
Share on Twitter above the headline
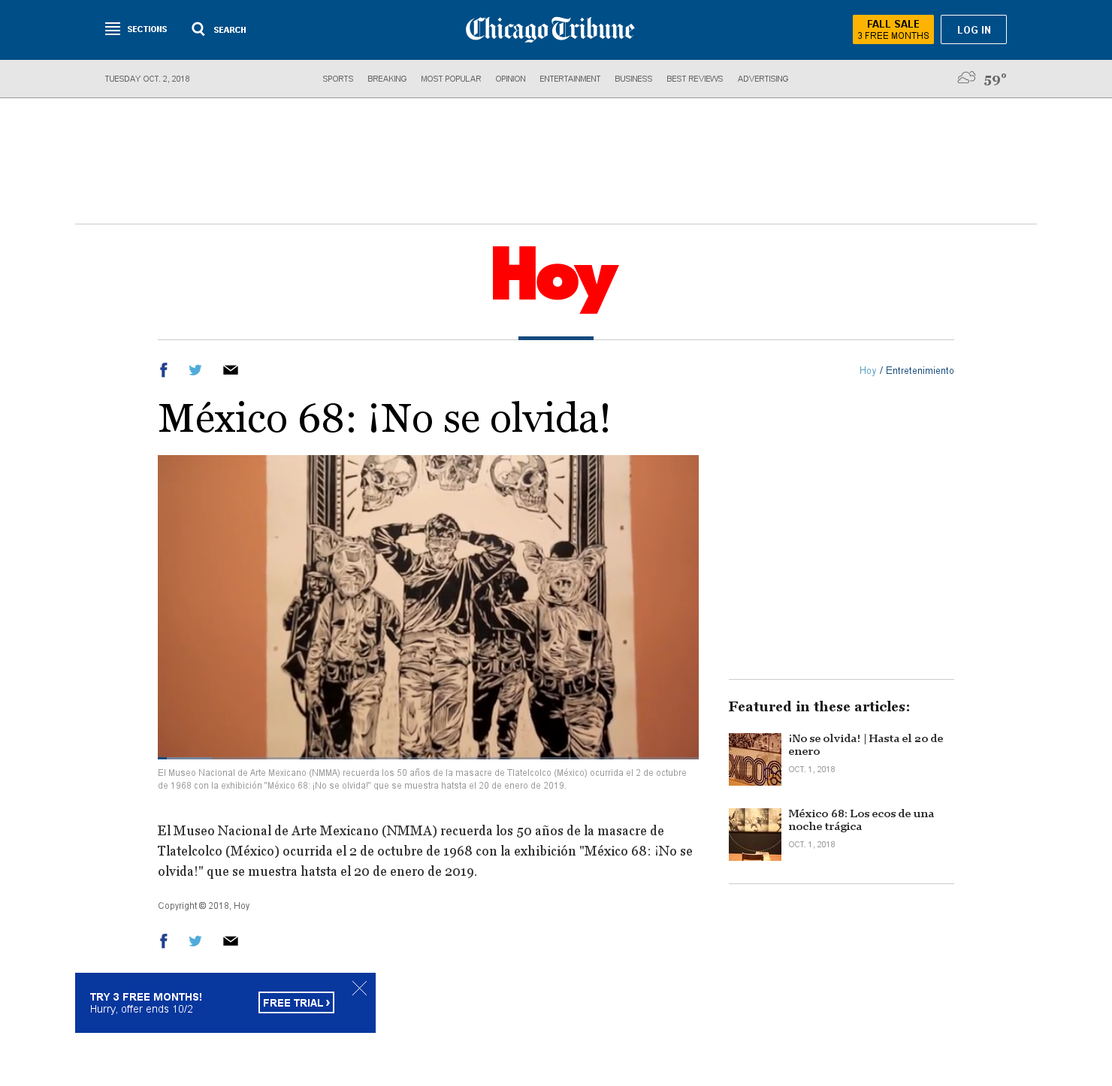pyautogui.click(x=195, y=370)
